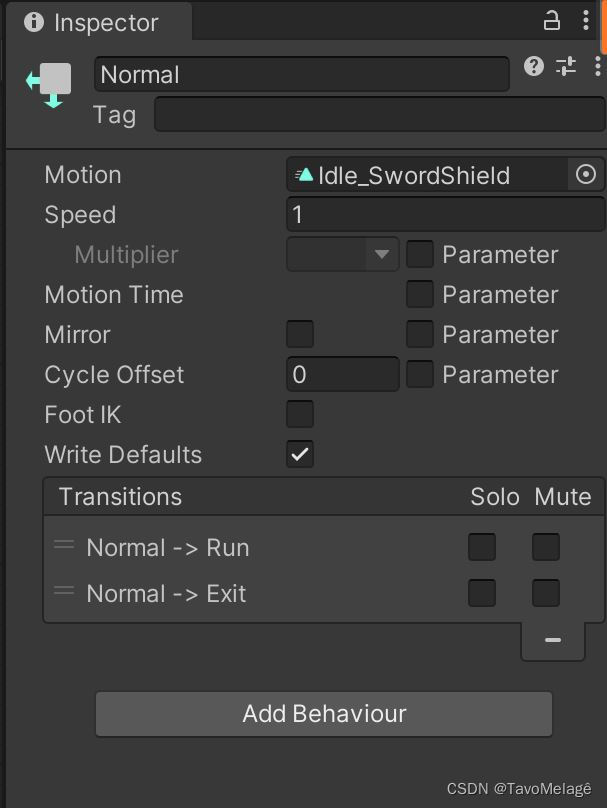Toggle the Mirror checkbox
Viewport: 607px width, 808px height.
coord(300,334)
